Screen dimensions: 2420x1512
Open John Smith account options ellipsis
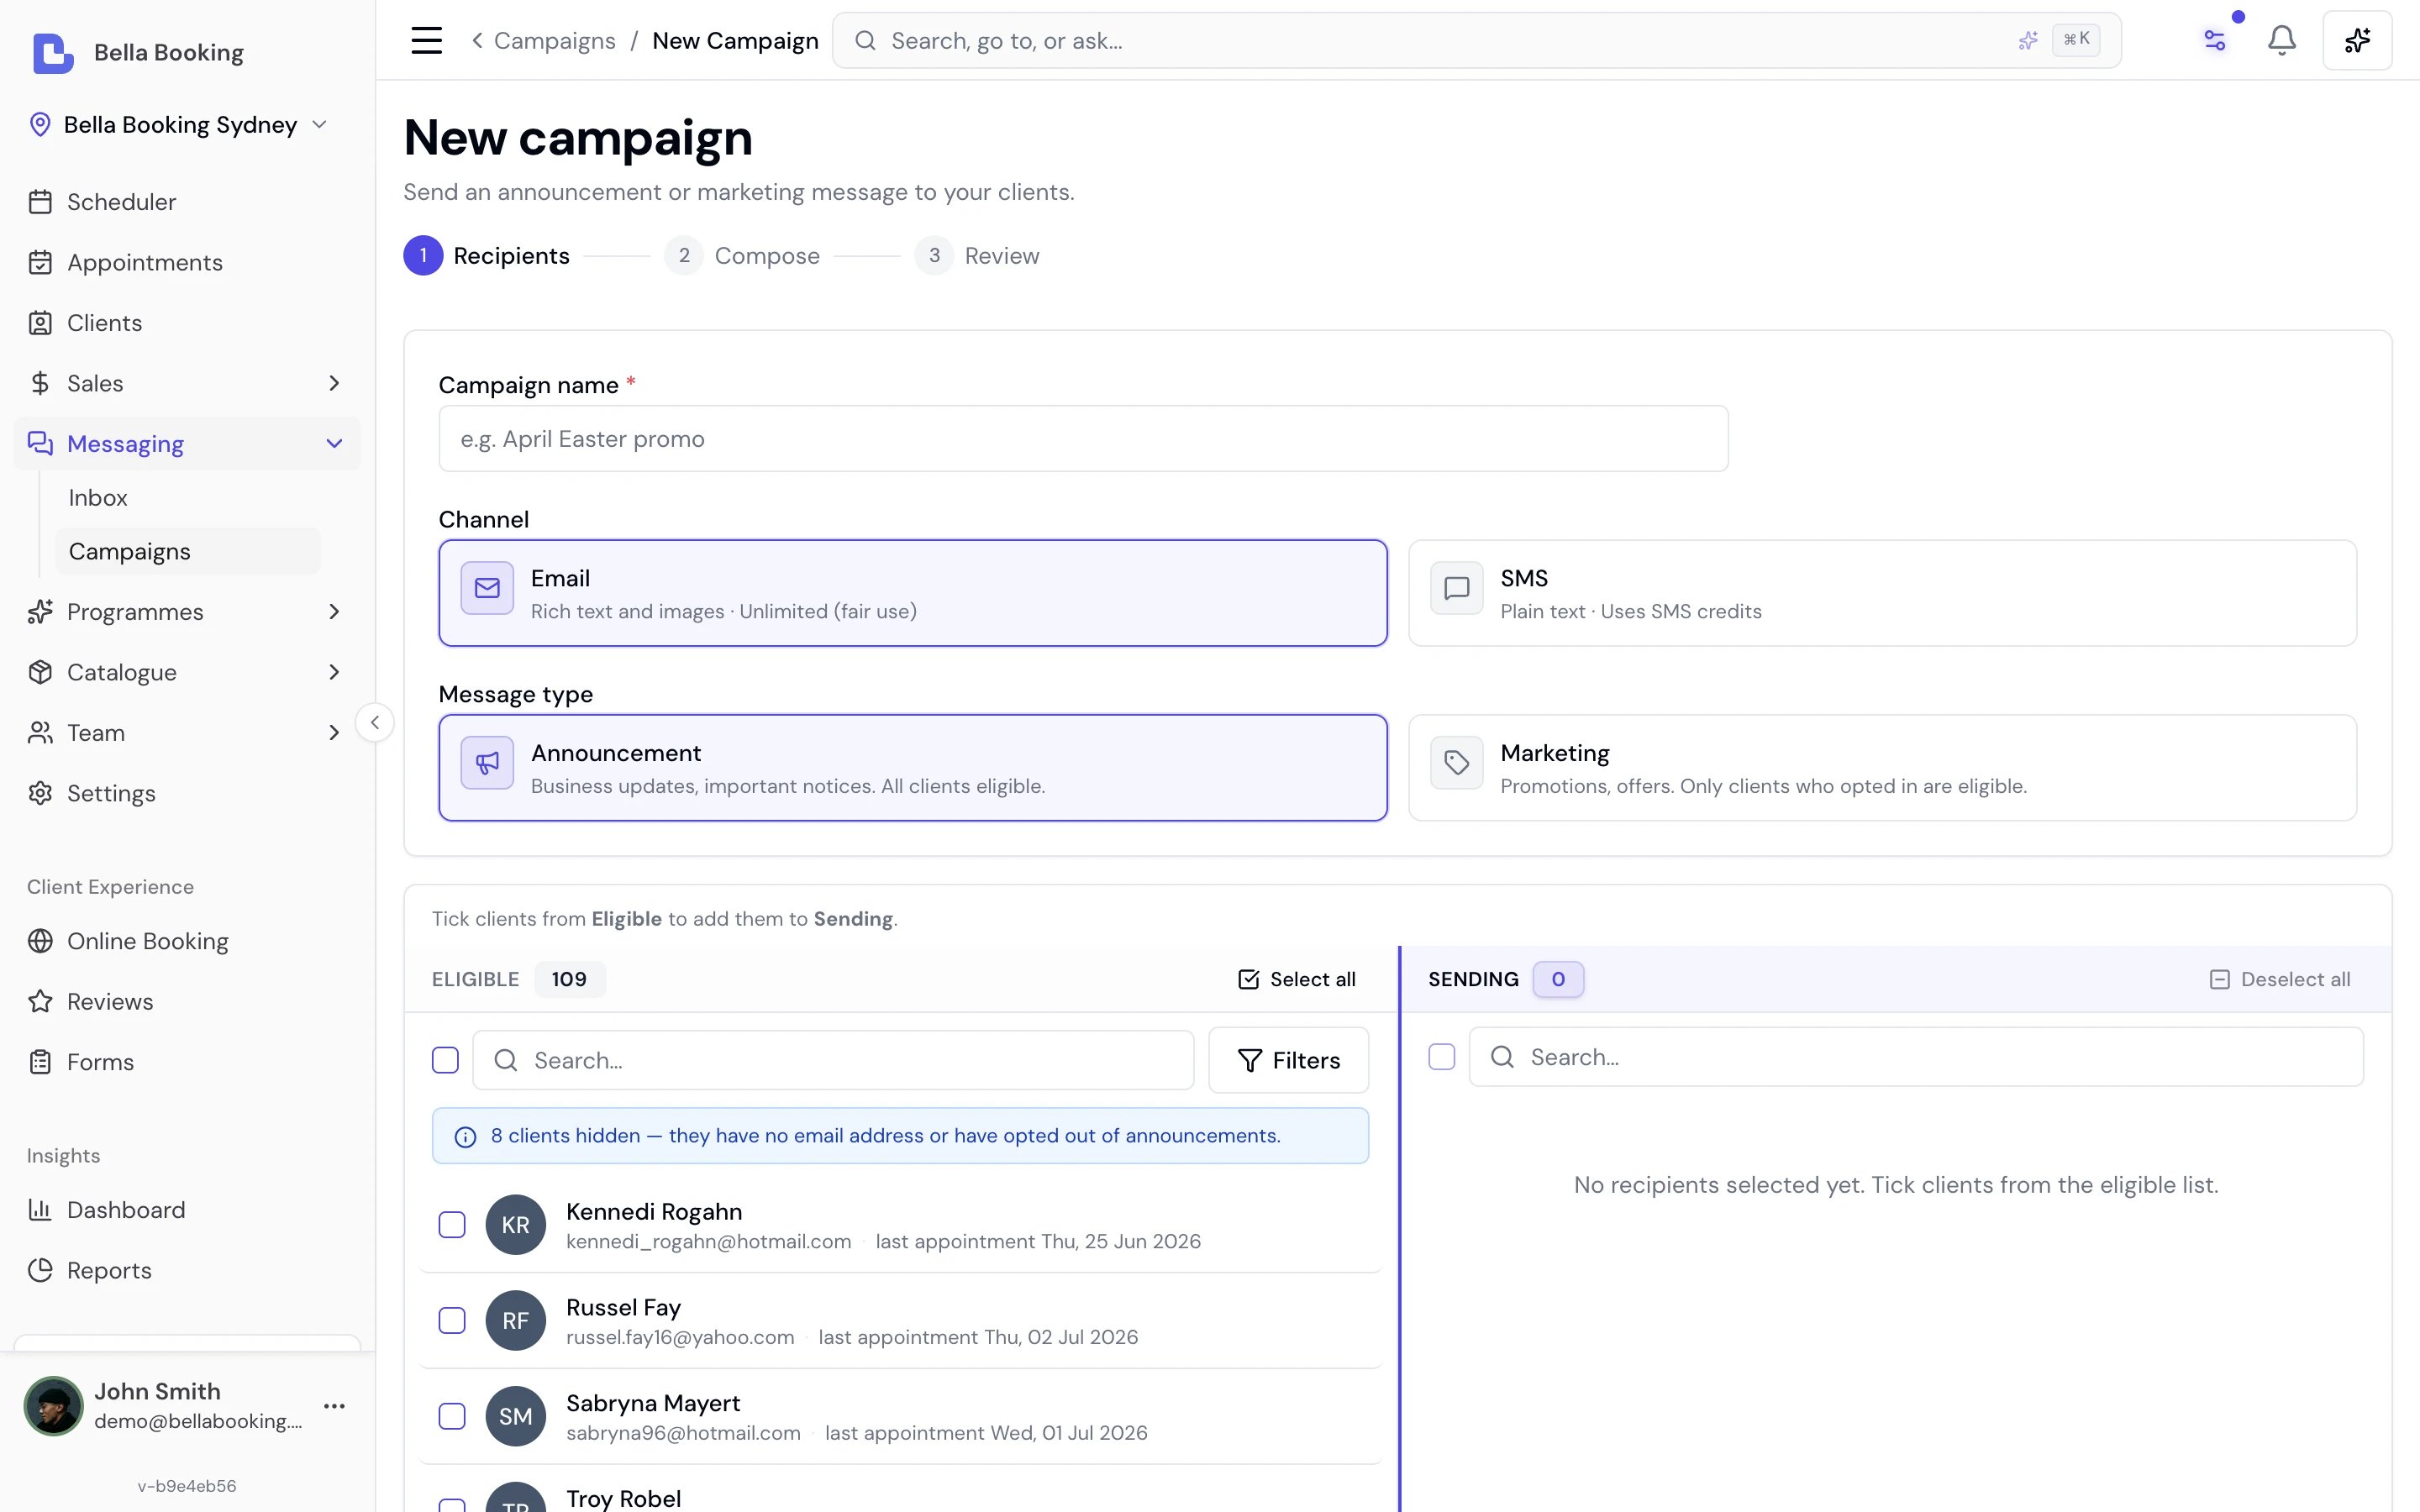[x=334, y=1406]
